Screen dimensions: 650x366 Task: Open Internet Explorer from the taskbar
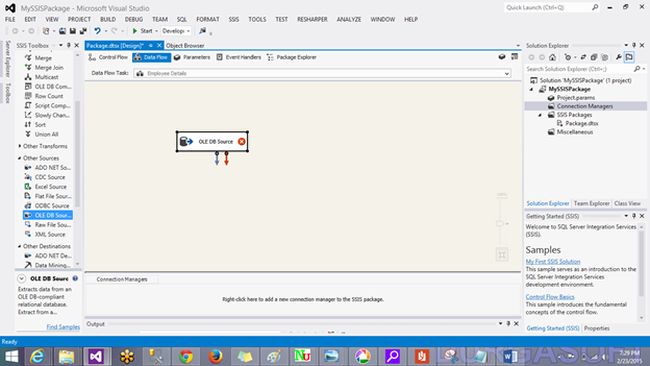(37, 356)
